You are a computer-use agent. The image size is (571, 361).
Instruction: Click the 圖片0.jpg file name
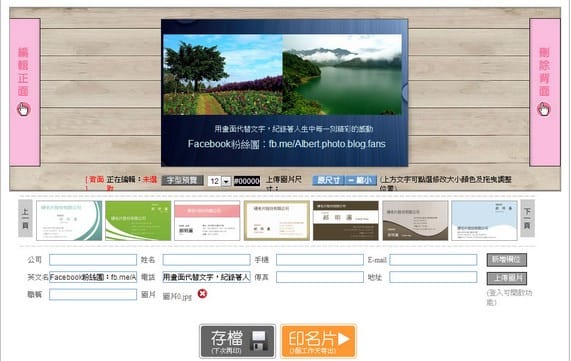coord(177,297)
